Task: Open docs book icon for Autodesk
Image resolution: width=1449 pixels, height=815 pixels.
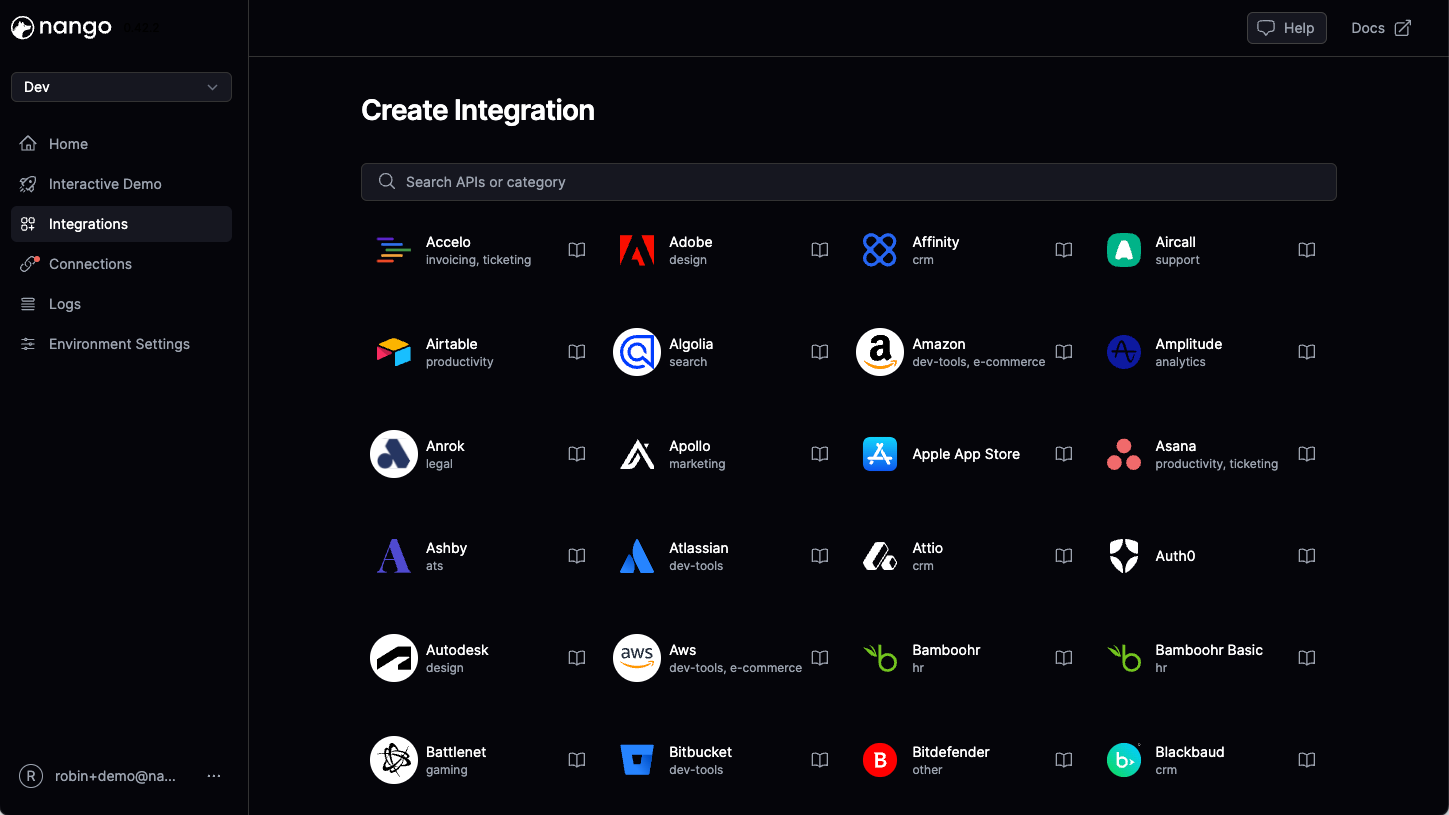Action: [577, 658]
